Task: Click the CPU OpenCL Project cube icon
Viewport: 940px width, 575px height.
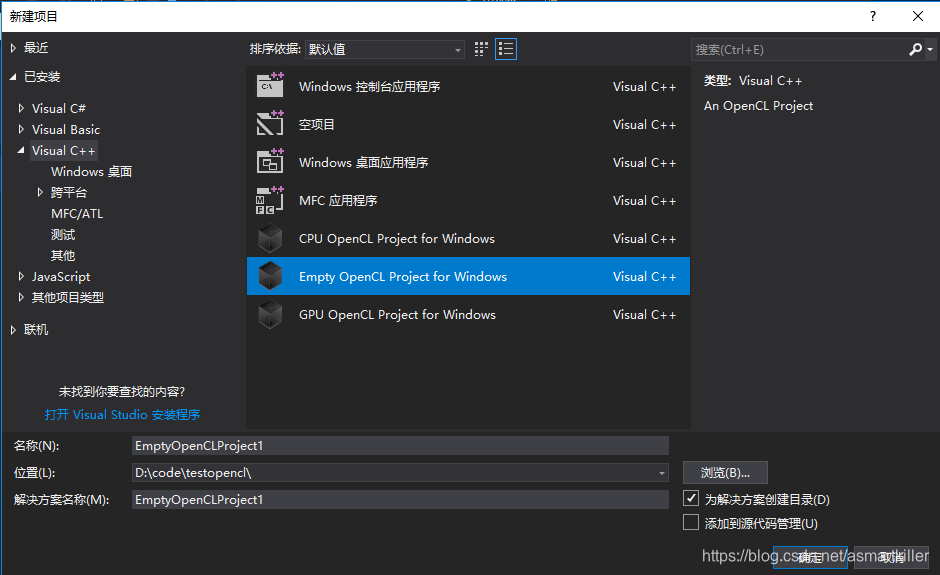Action: 270,238
